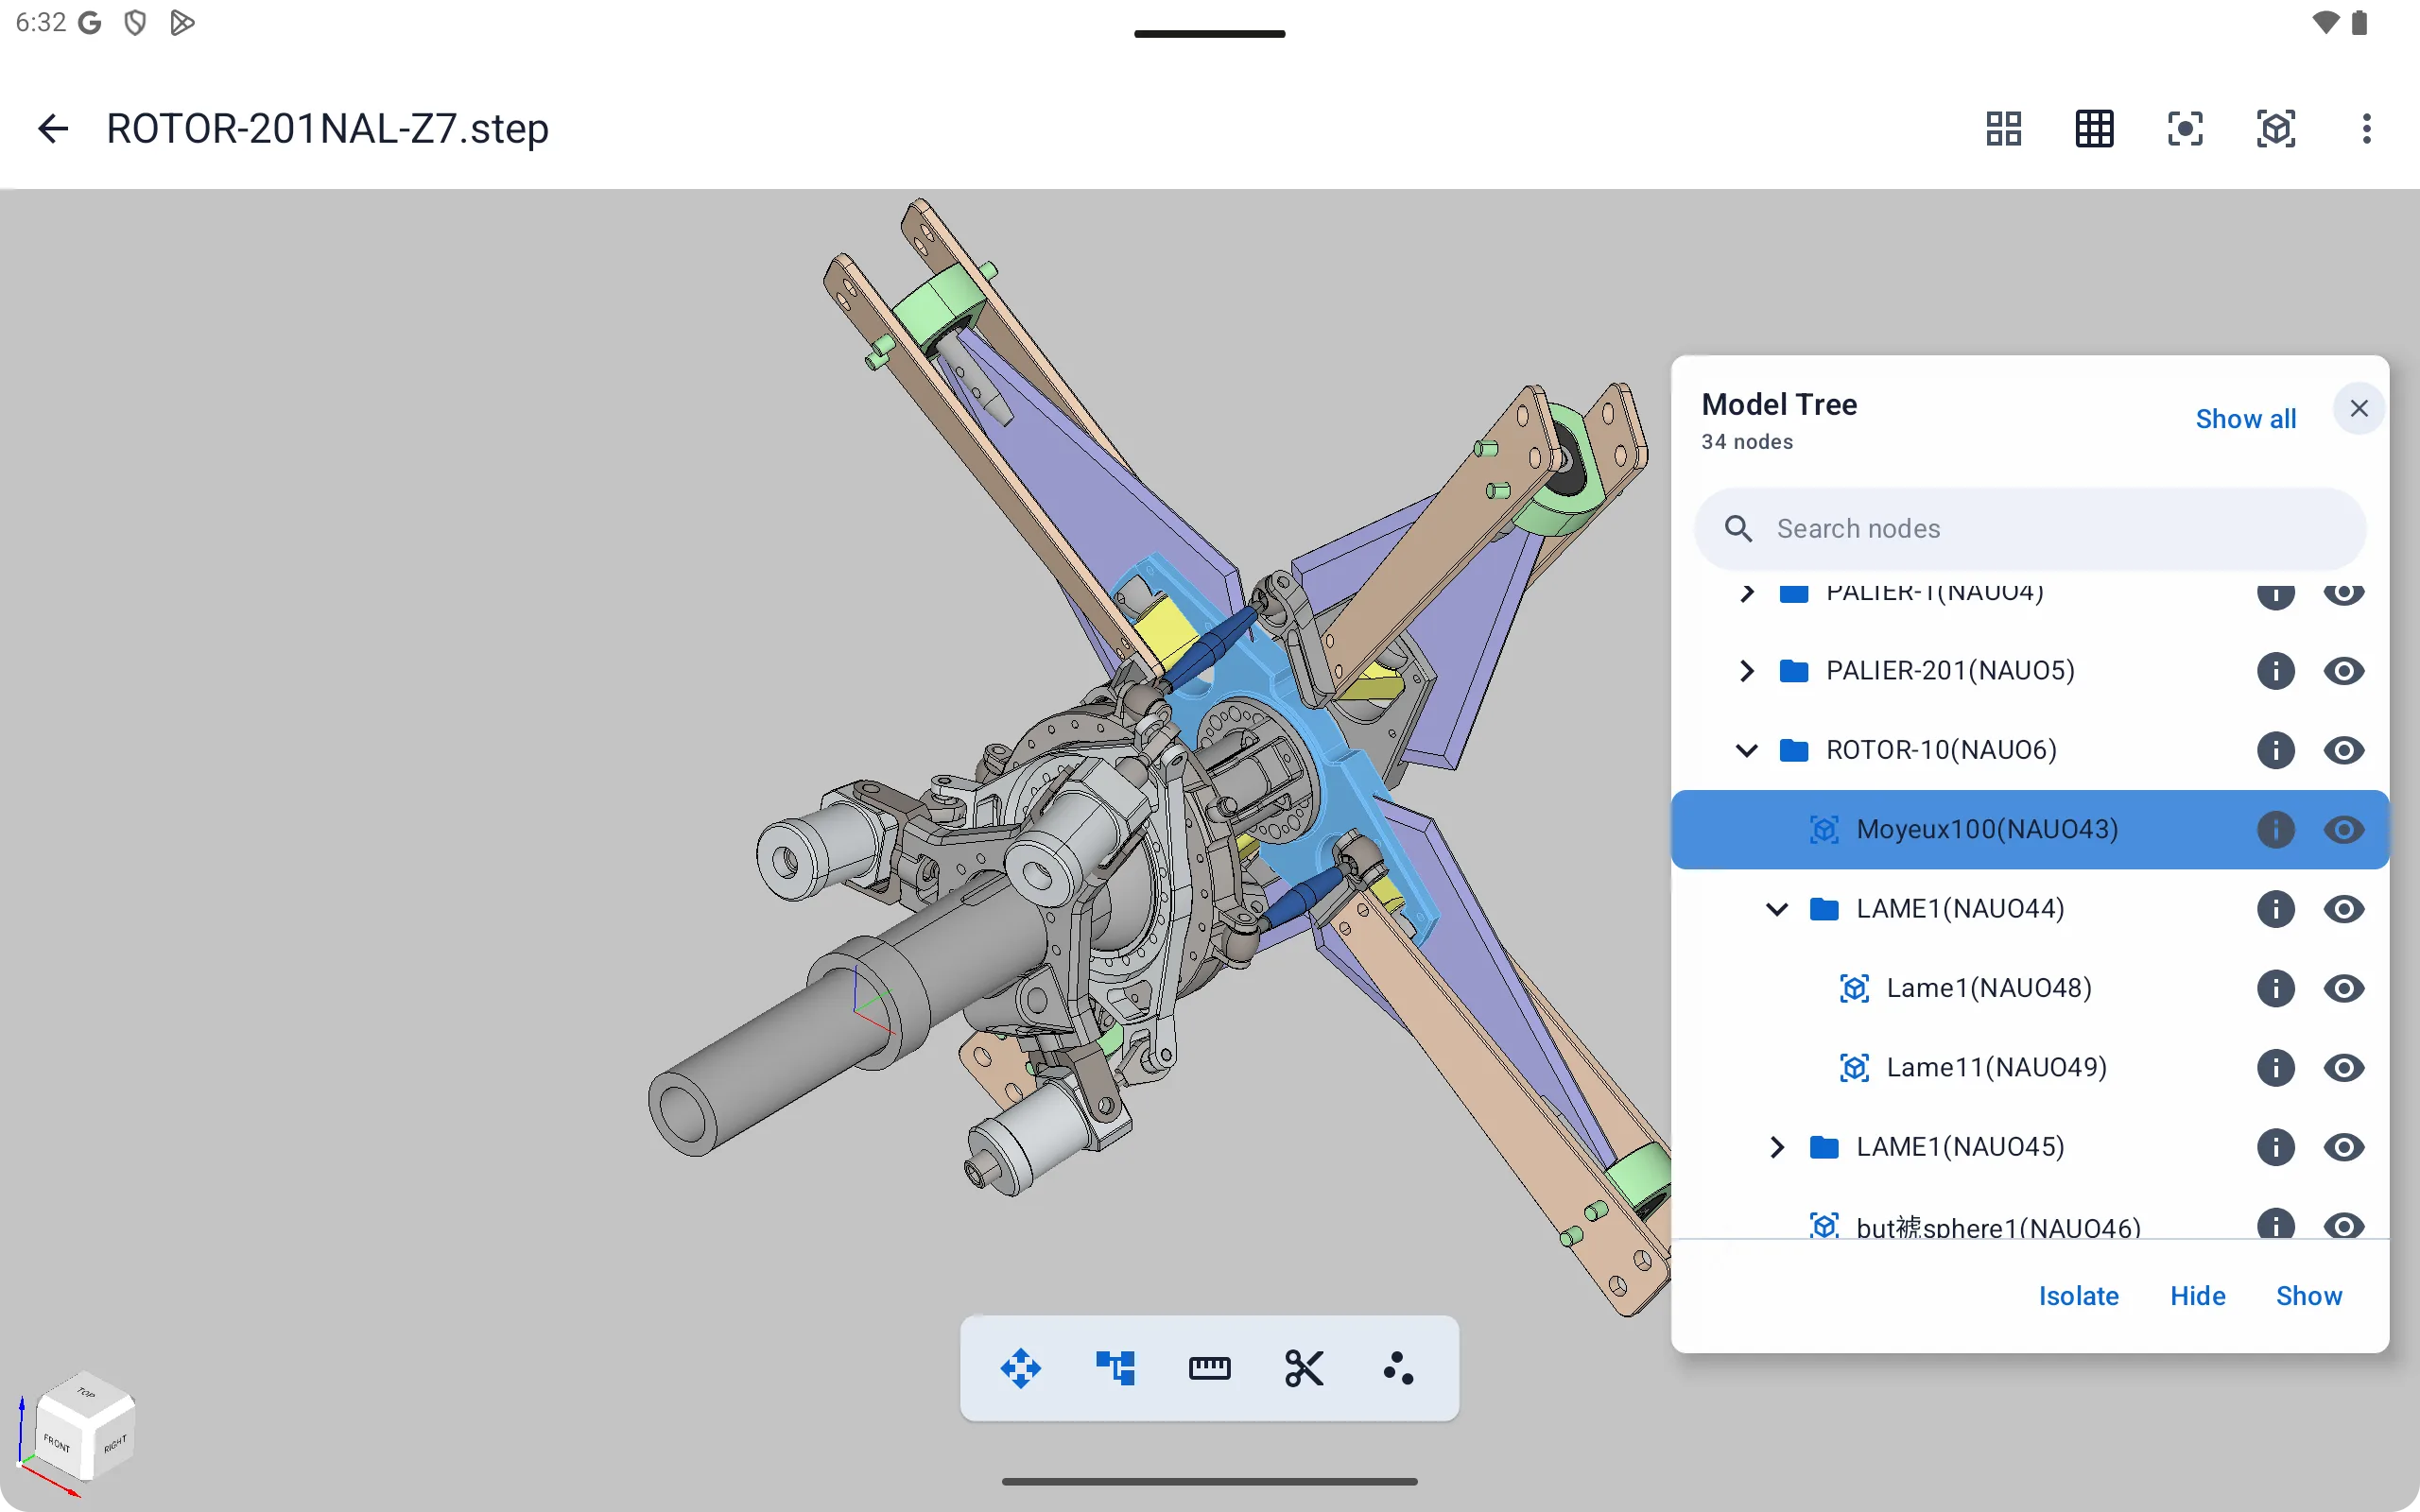Focus the Search nodes field
This screenshot has height=1512, width=2420.
(2030, 529)
